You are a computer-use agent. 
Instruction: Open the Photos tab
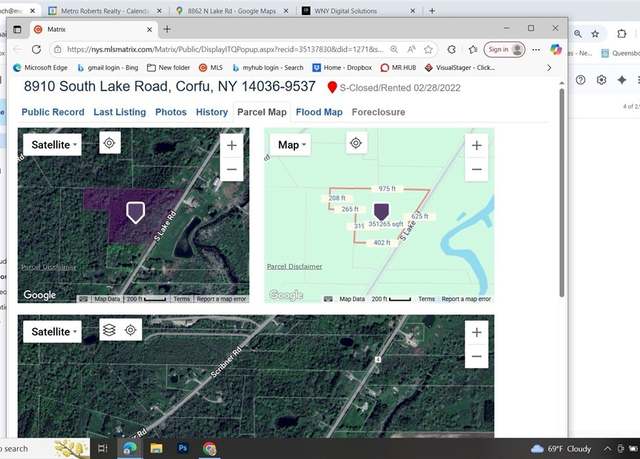pyautogui.click(x=171, y=112)
